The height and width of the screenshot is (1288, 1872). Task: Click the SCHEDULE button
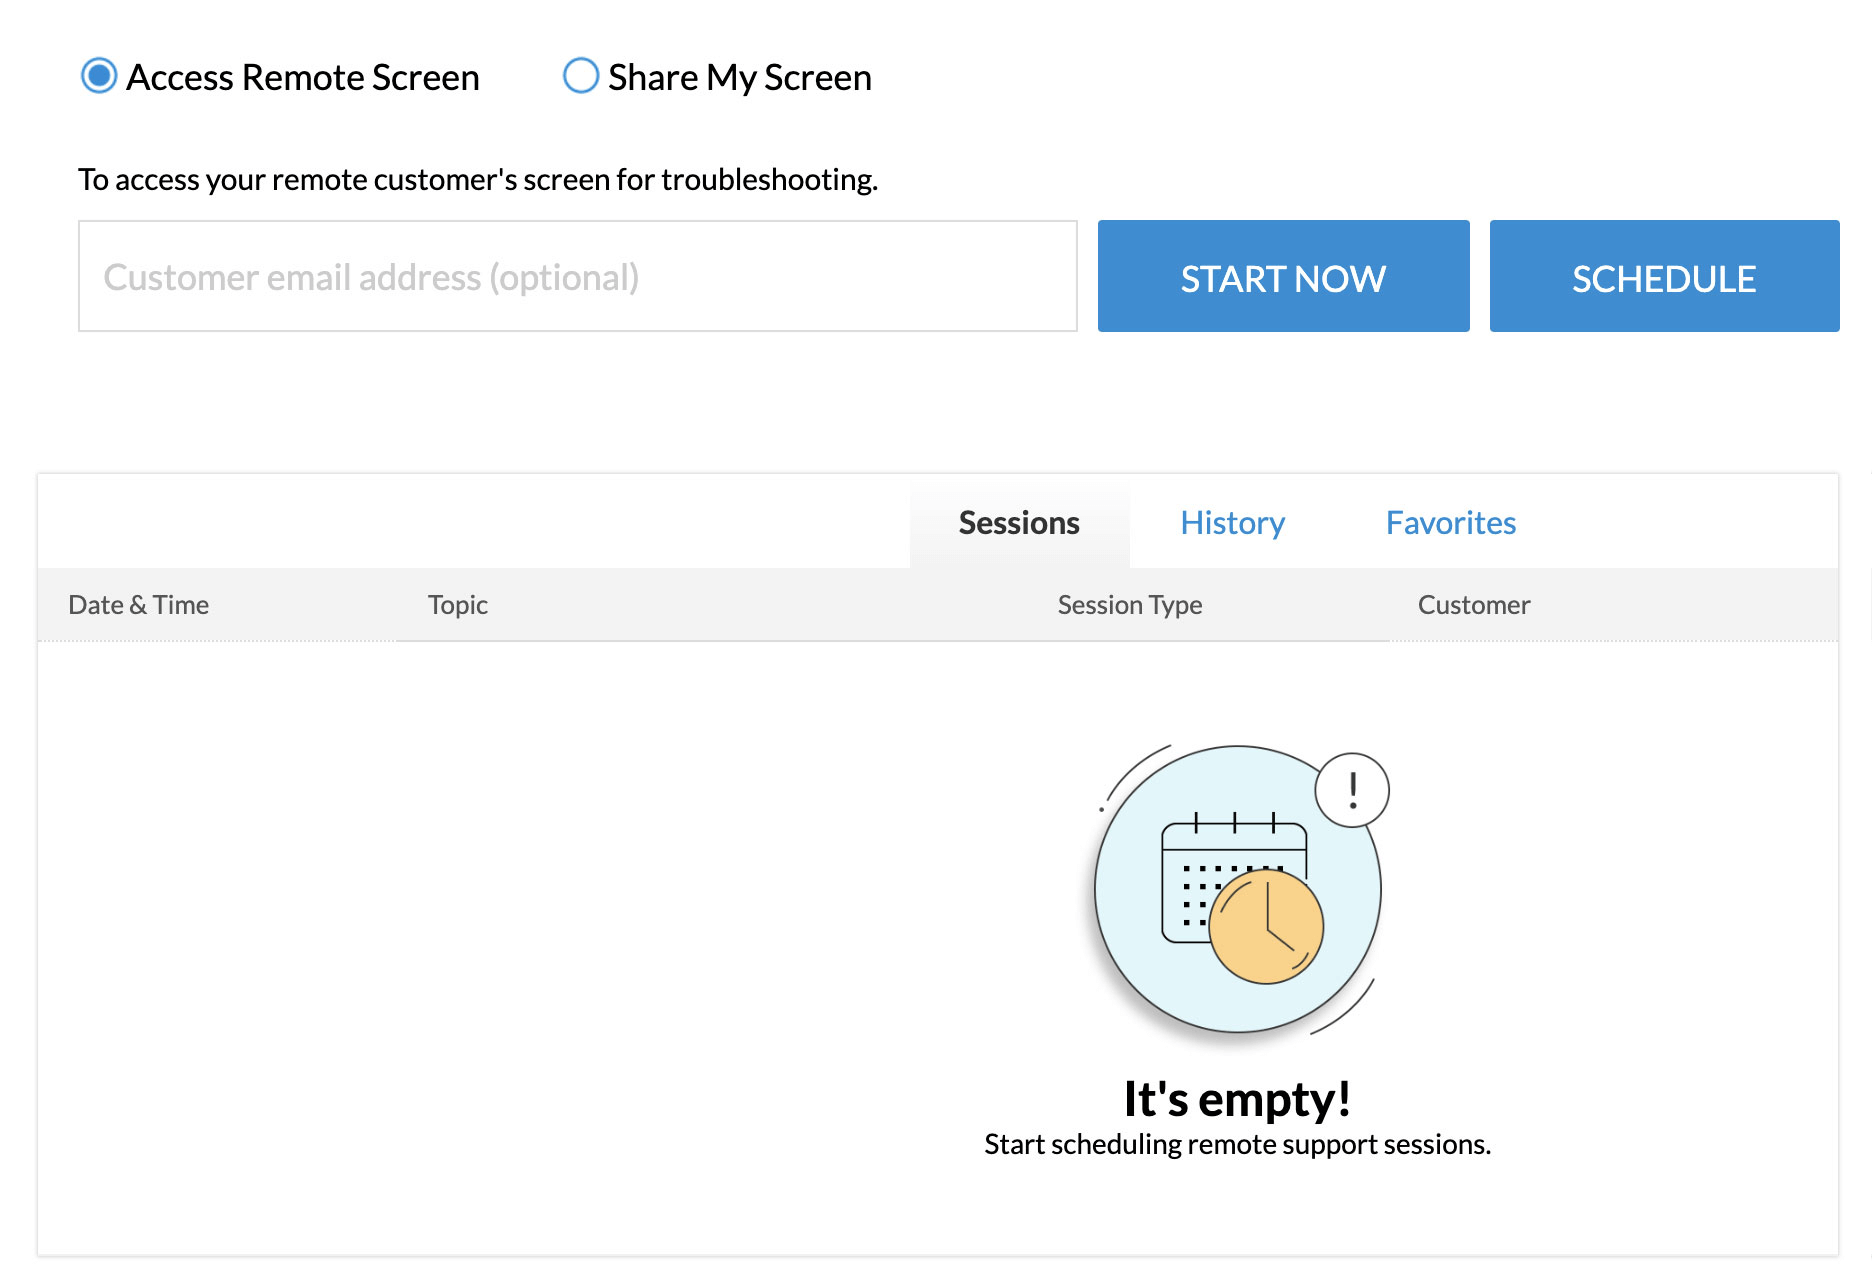pos(1663,276)
